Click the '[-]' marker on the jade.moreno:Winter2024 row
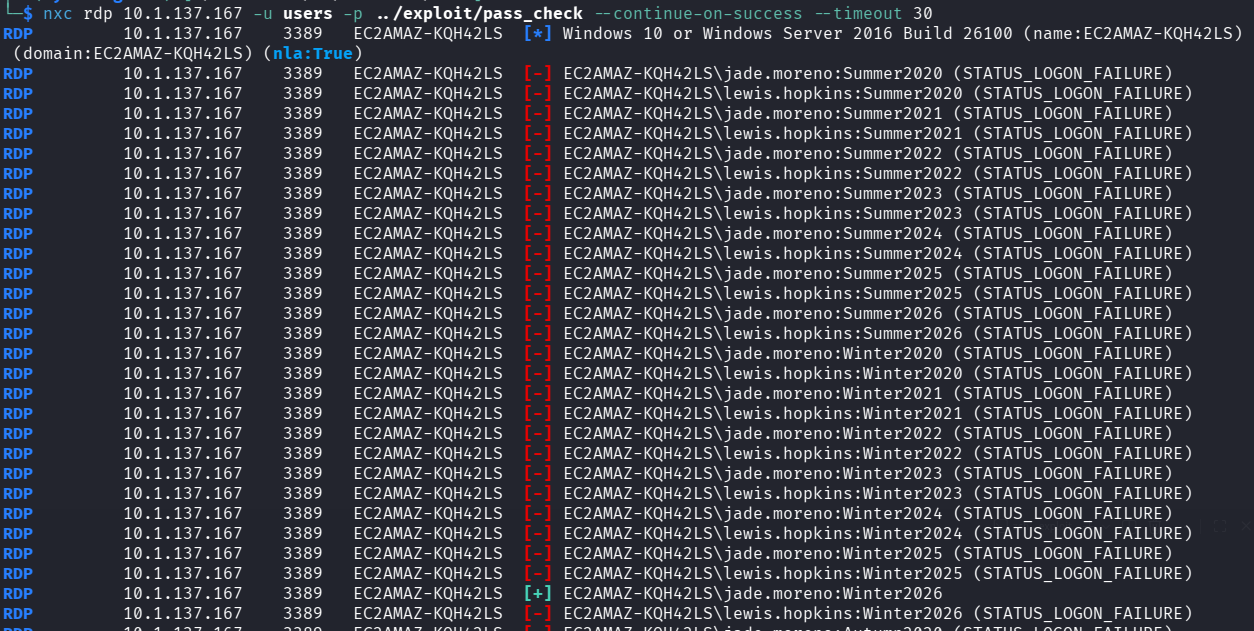 [538, 514]
